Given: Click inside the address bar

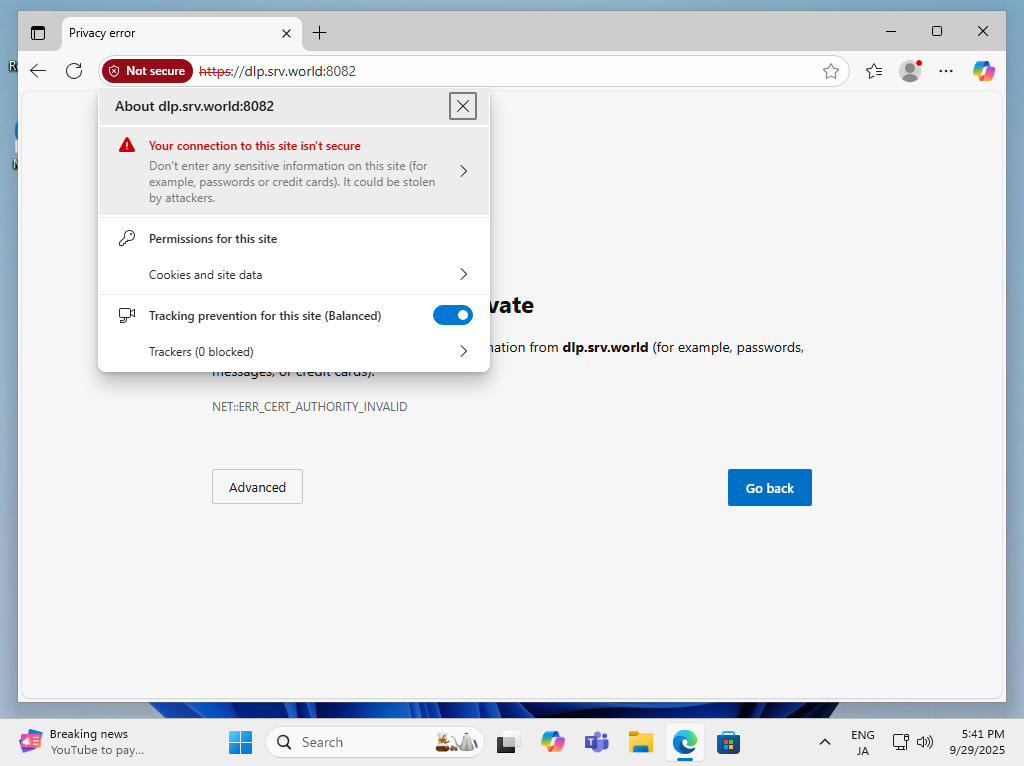Looking at the screenshot, I should tap(450, 71).
